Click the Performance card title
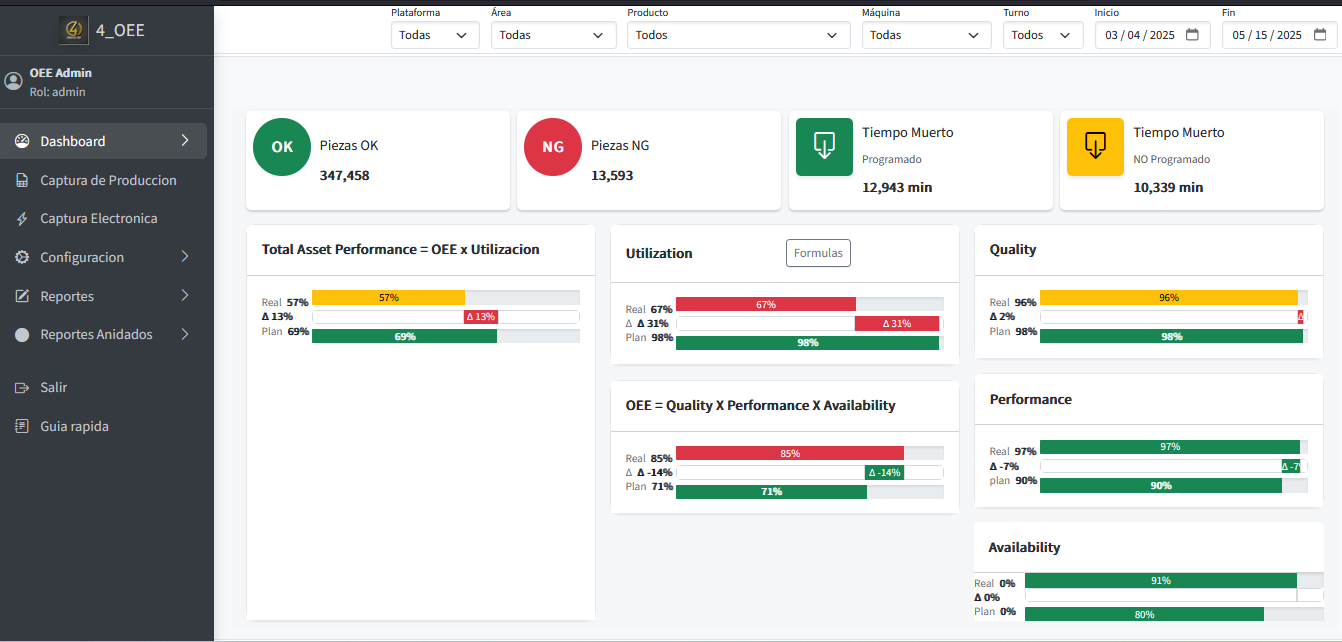 [1031, 399]
